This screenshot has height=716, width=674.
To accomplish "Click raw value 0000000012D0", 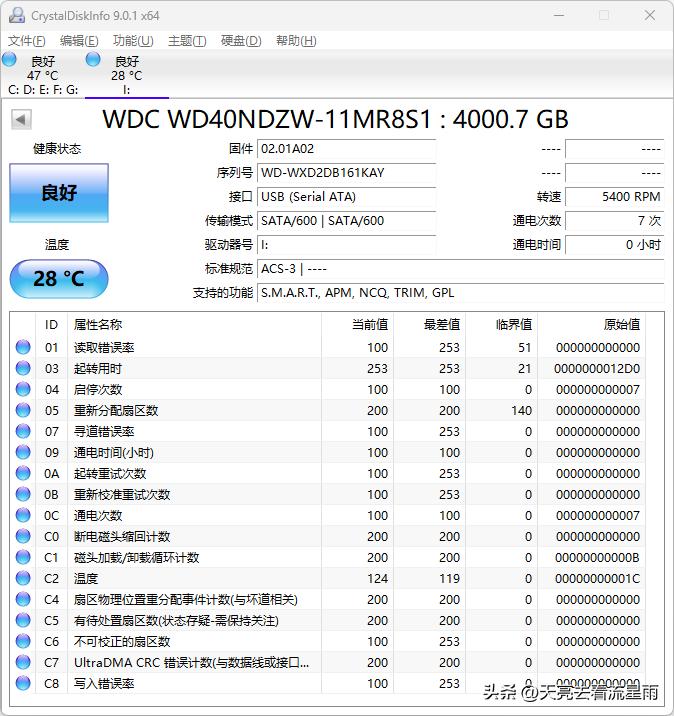I will [x=597, y=369].
